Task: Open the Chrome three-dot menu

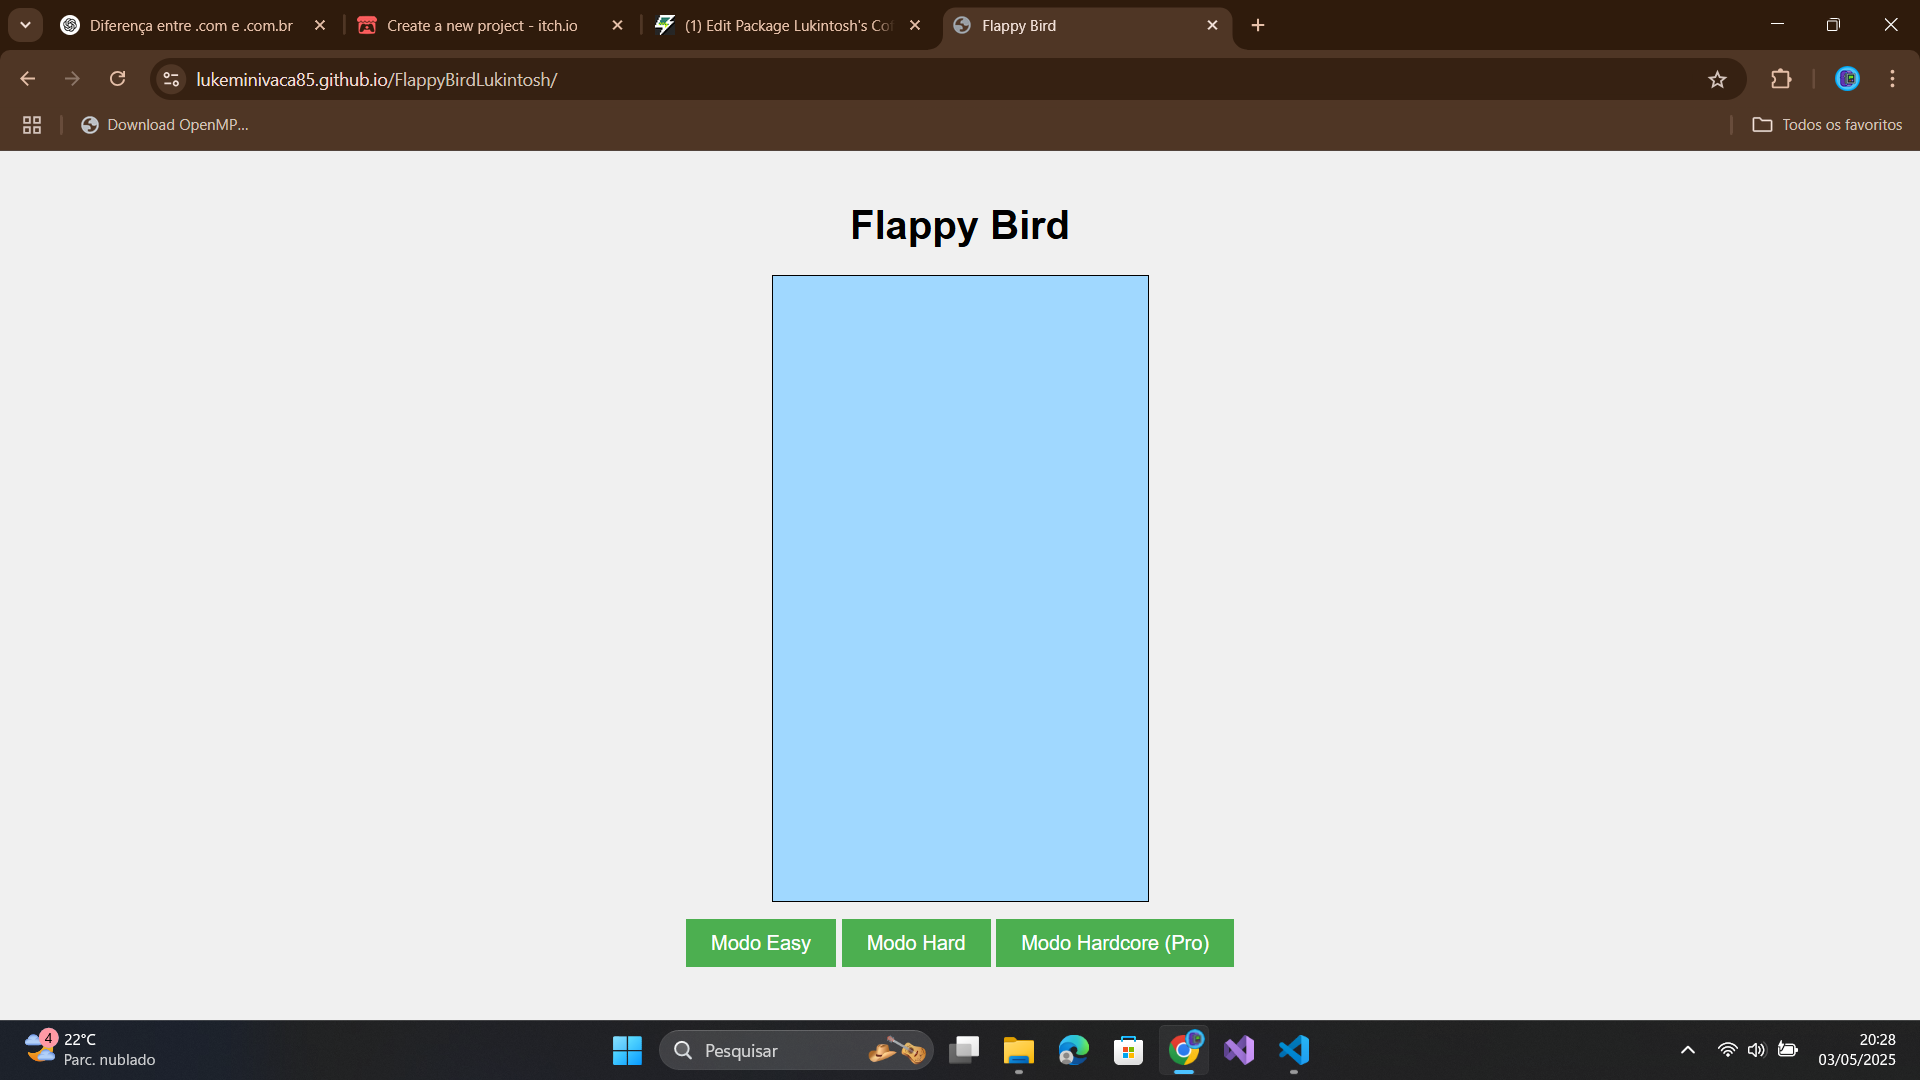Action: [x=1892, y=79]
